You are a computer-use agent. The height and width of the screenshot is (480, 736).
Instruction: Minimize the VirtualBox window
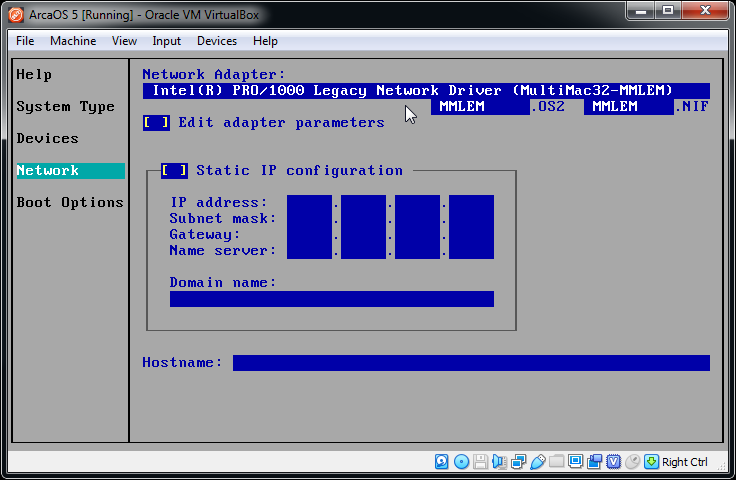pos(641,11)
